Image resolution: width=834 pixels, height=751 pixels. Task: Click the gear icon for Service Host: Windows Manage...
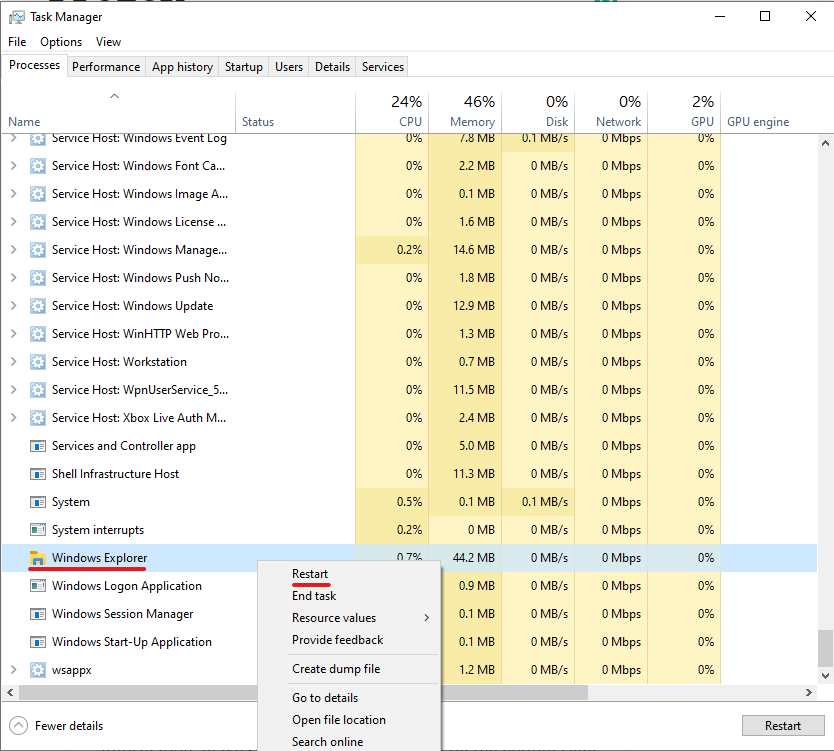37,250
